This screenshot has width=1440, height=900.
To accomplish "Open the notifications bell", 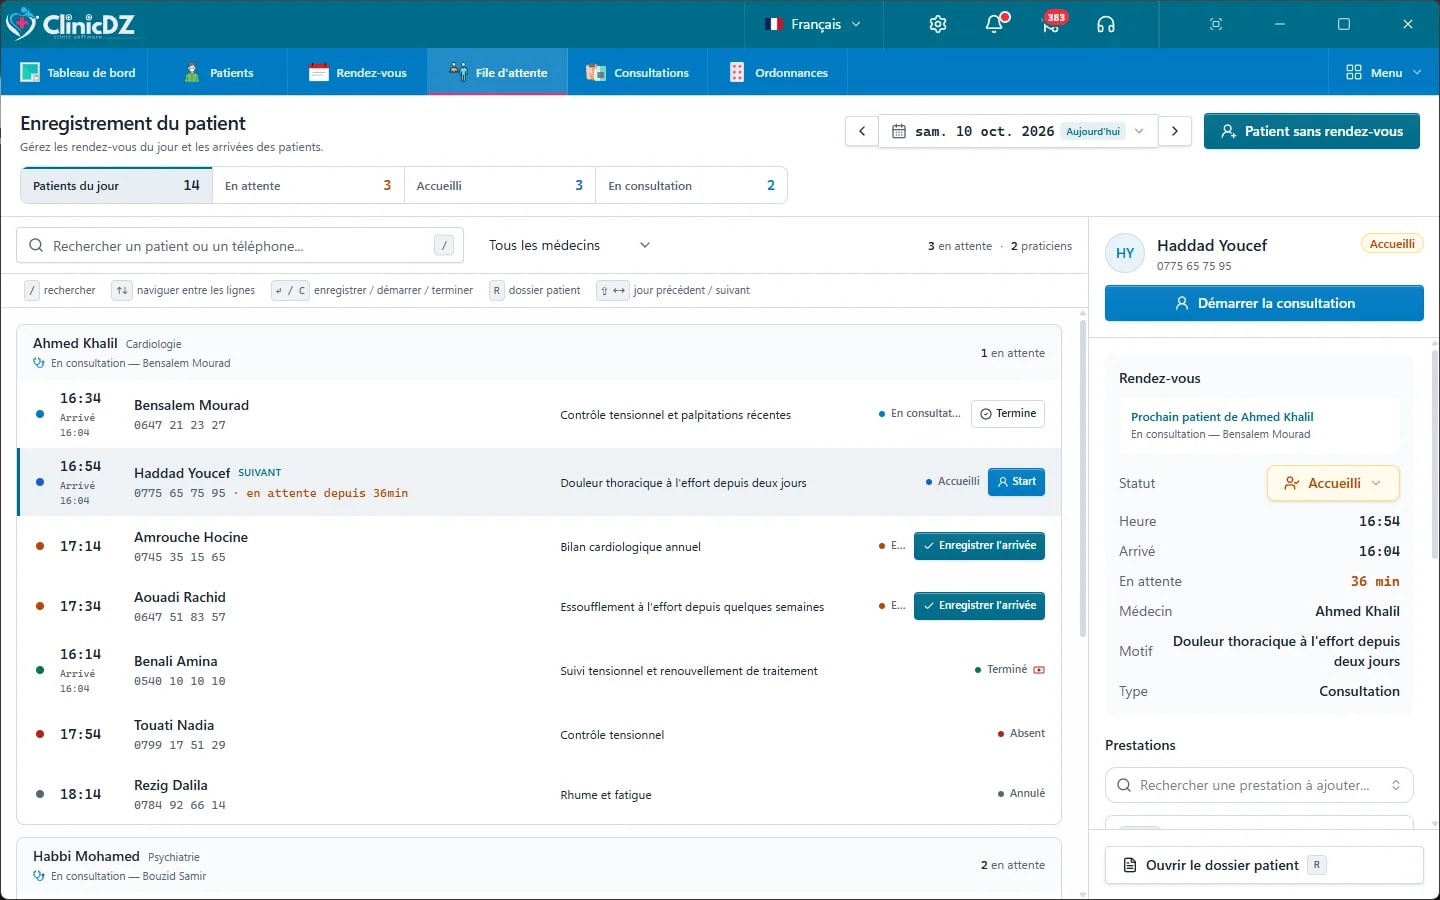I will coord(994,24).
